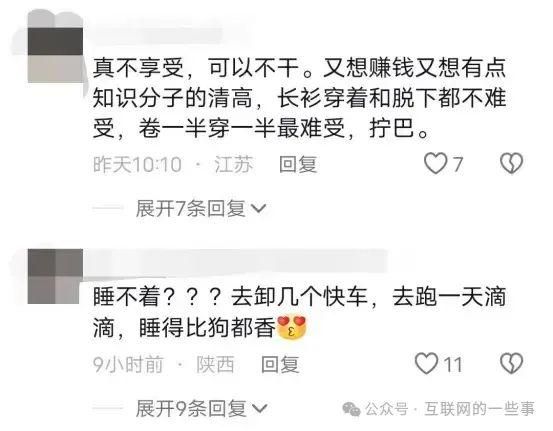Tap broken heart on 睡不着 comment
The image size is (553, 431).
[511, 364]
